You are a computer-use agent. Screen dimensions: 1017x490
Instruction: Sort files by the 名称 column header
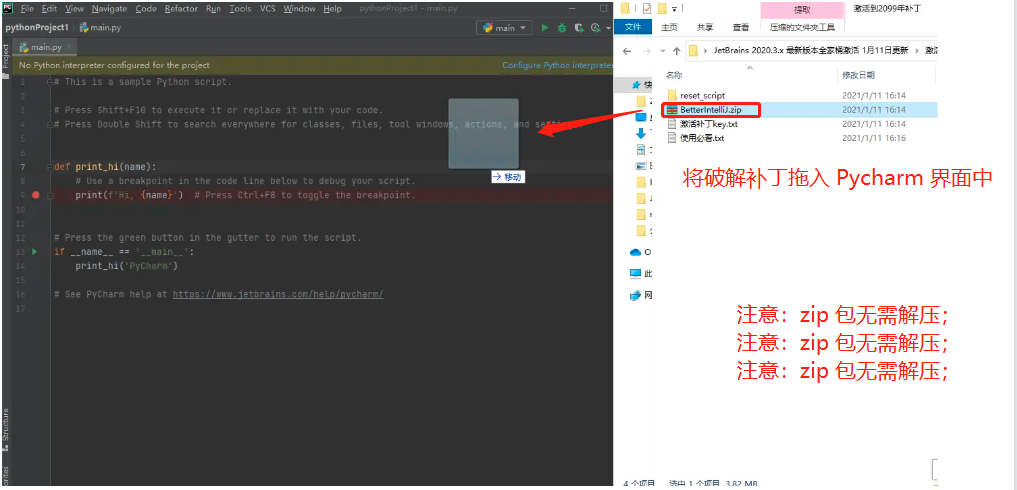[x=675, y=75]
